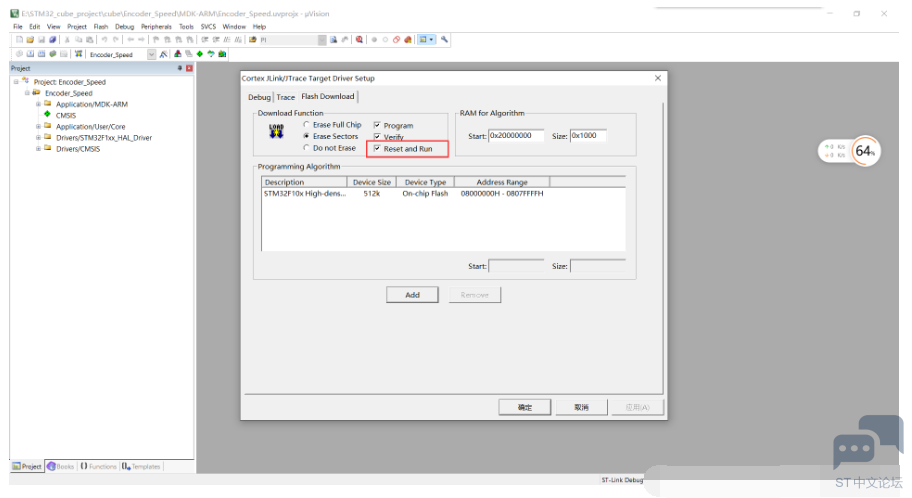Select the STM32F10x High-density algorithm row
The width and height of the screenshot is (912, 498).
(443, 193)
